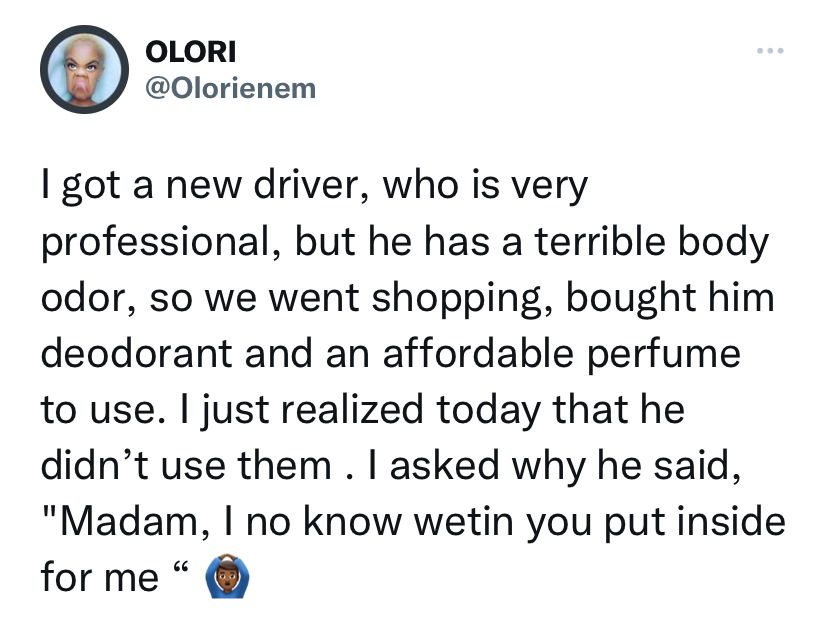Open the three-dot more options menu
828x631 pixels.
click(770, 51)
